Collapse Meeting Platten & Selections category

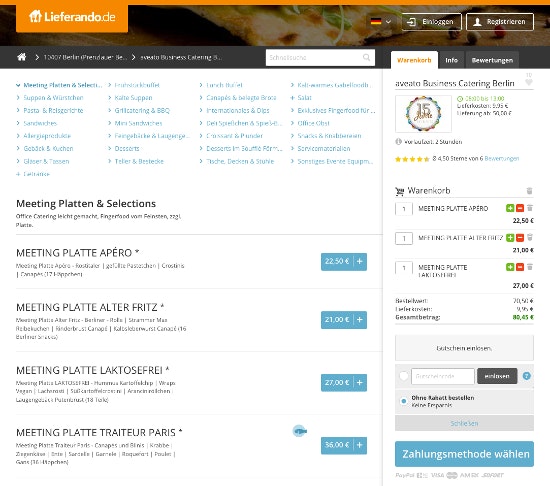(59, 85)
